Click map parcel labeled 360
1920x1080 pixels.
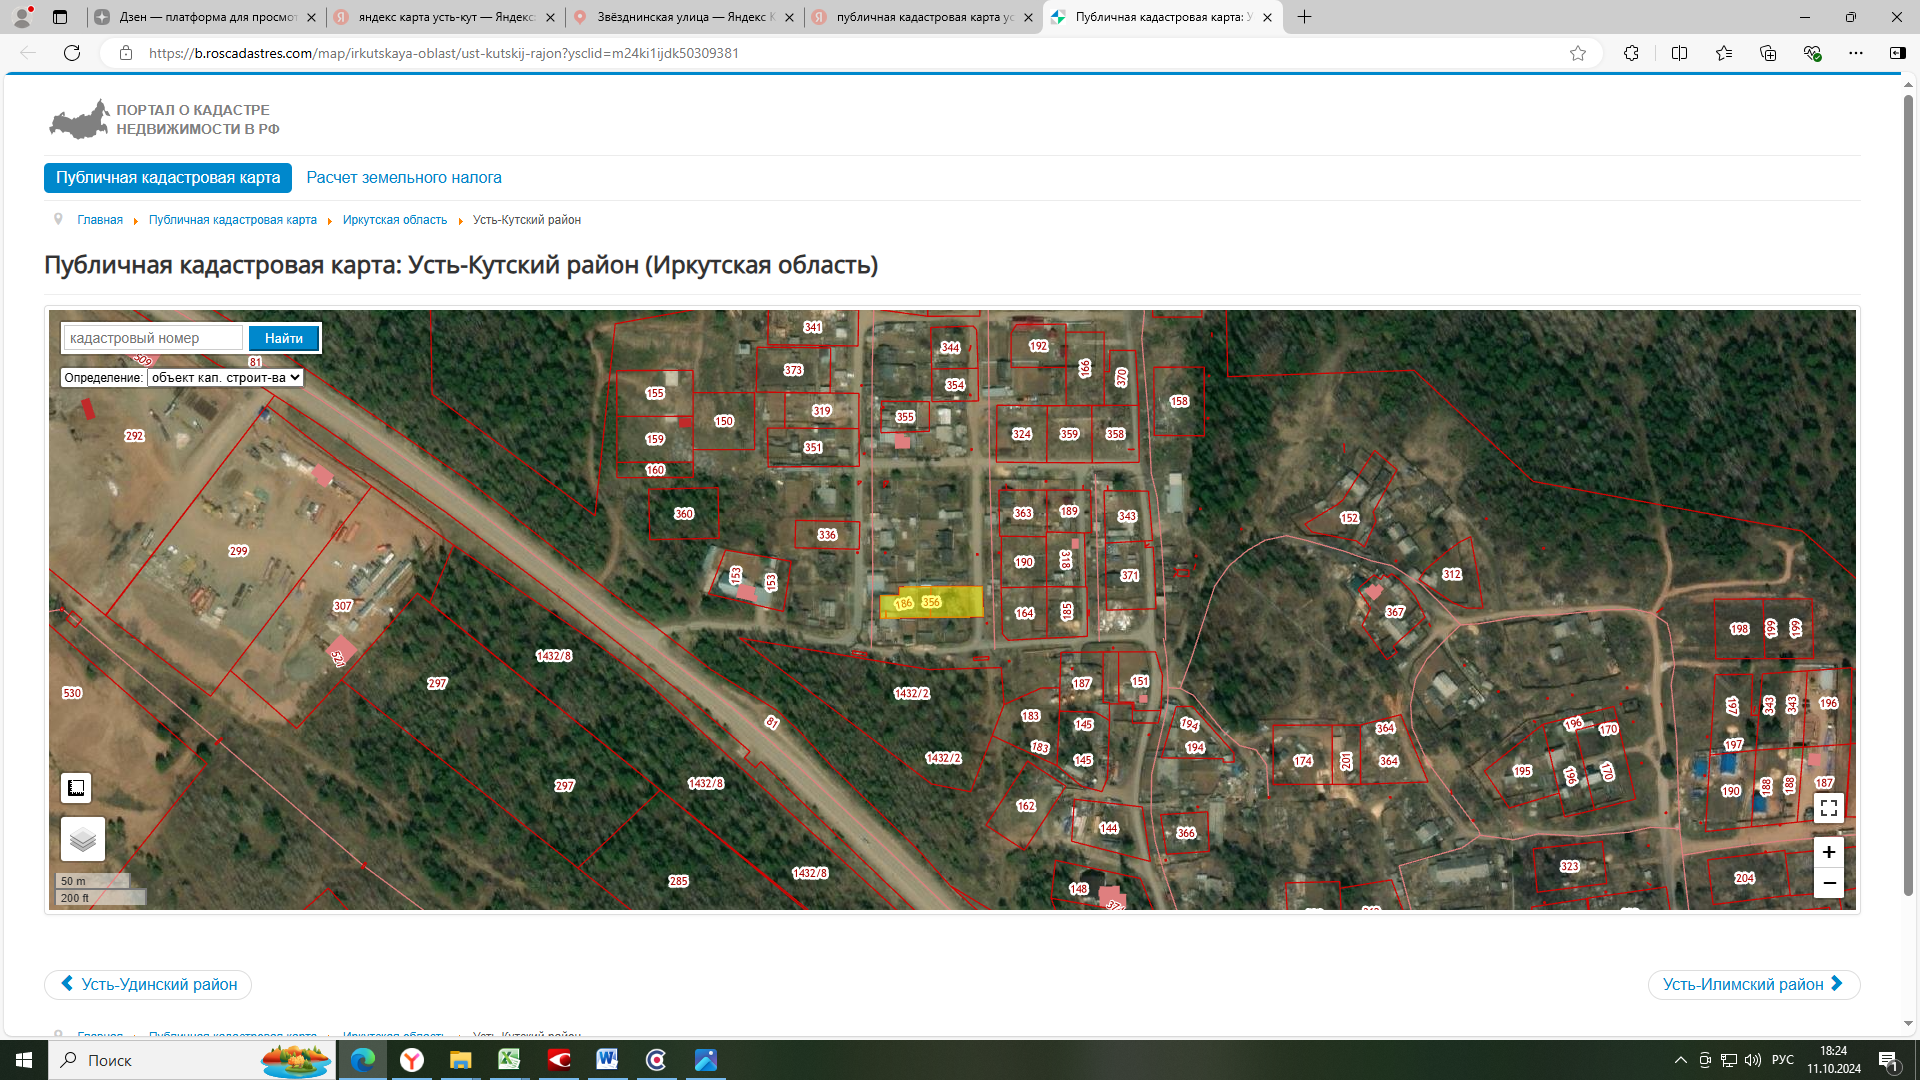click(684, 514)
